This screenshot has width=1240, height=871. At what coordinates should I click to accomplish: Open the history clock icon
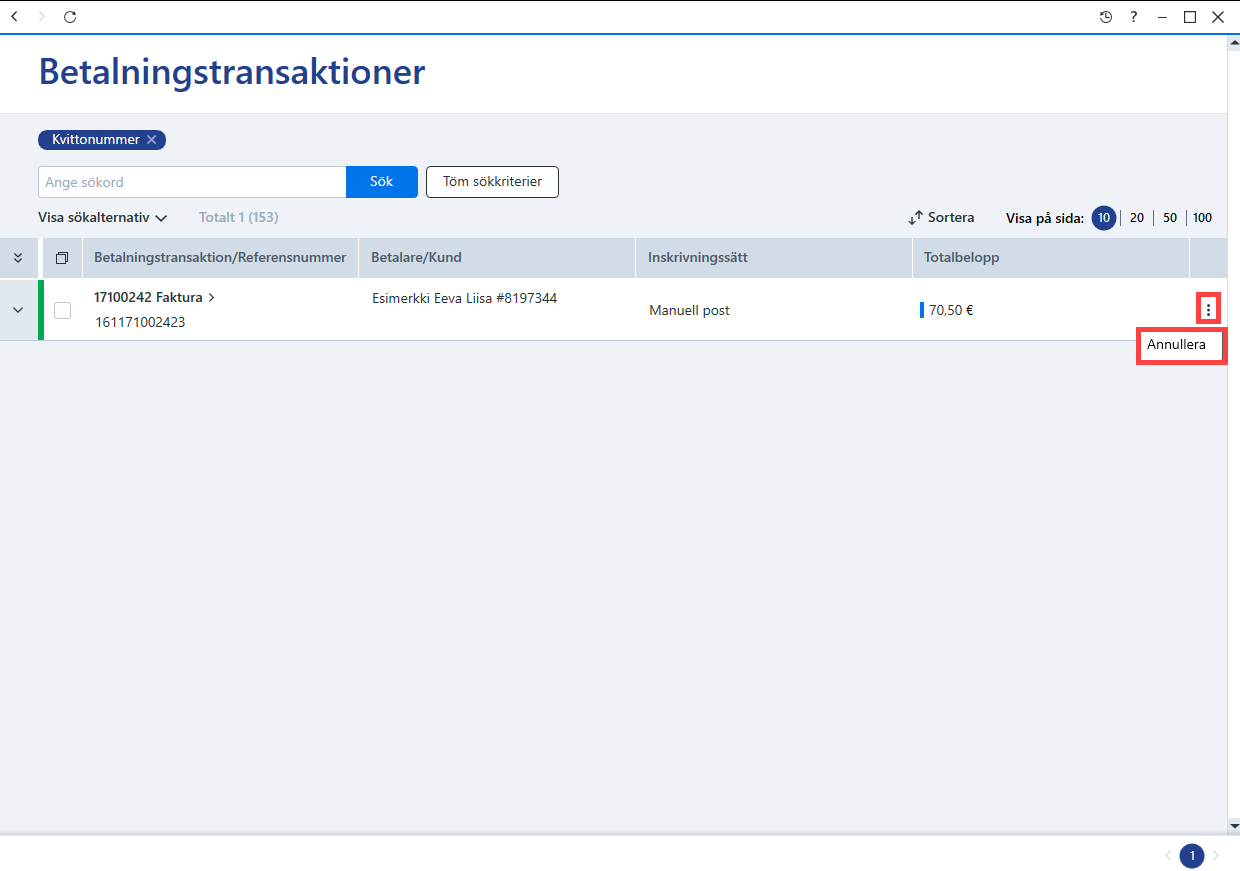pos(1106,17)
